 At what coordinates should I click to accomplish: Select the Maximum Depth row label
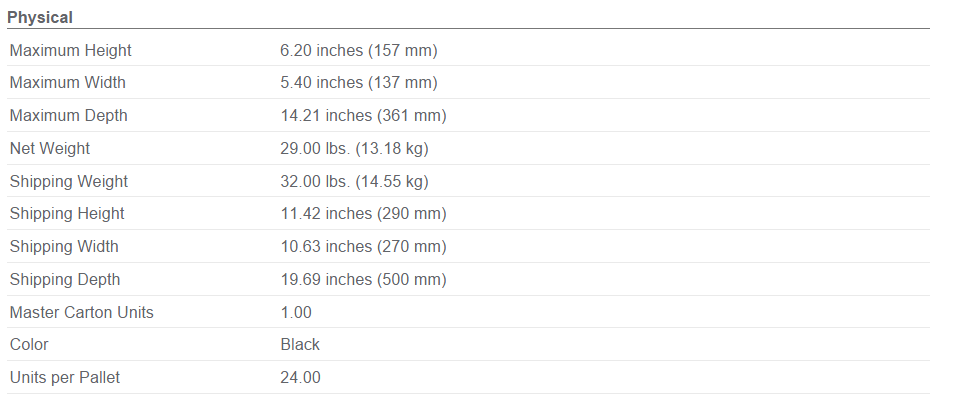(69, 115)
